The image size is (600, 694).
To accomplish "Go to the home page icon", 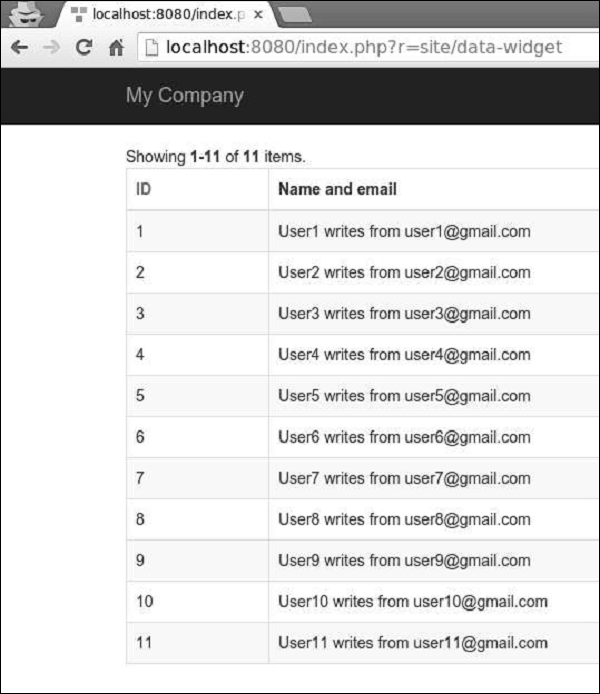I will 116,47.
